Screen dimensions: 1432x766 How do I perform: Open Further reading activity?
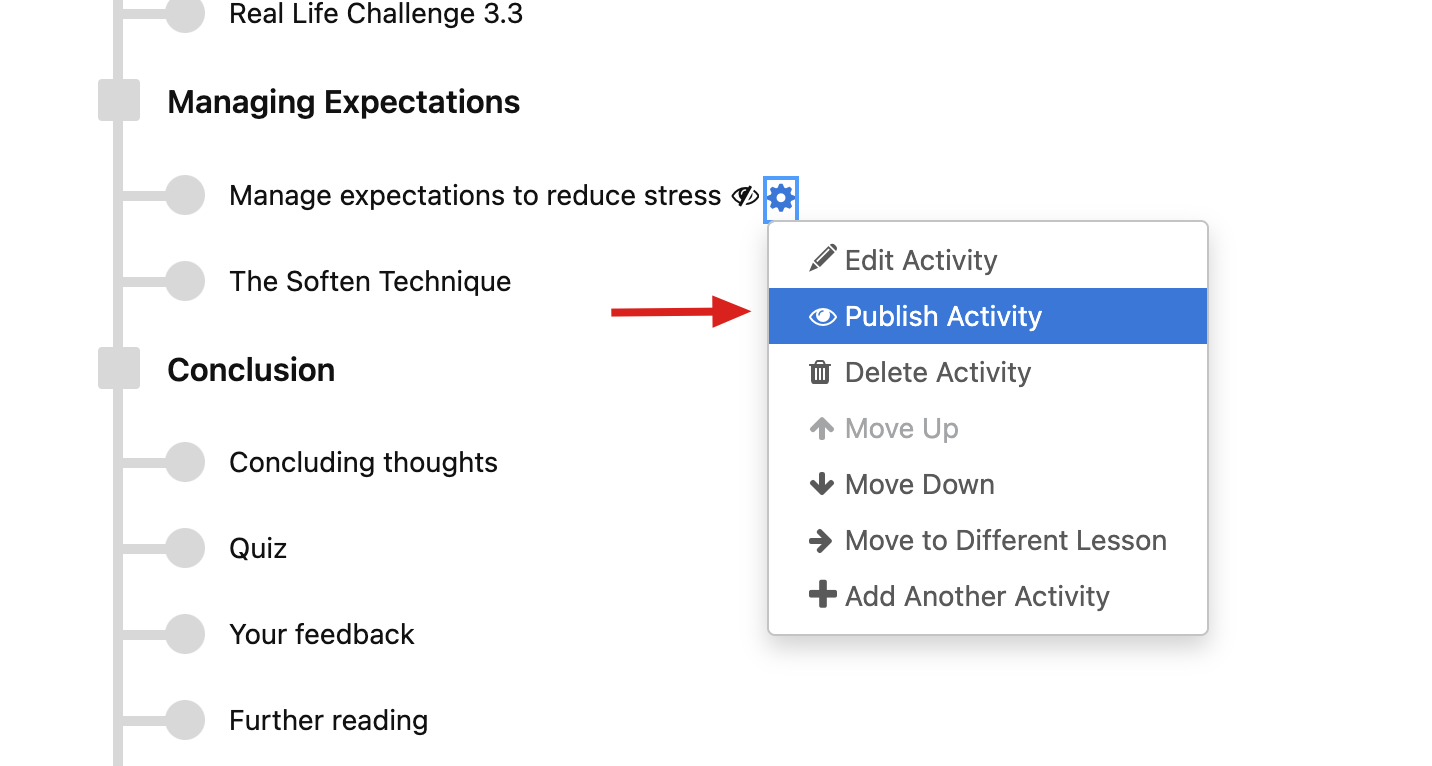click(x=328, y=720)
